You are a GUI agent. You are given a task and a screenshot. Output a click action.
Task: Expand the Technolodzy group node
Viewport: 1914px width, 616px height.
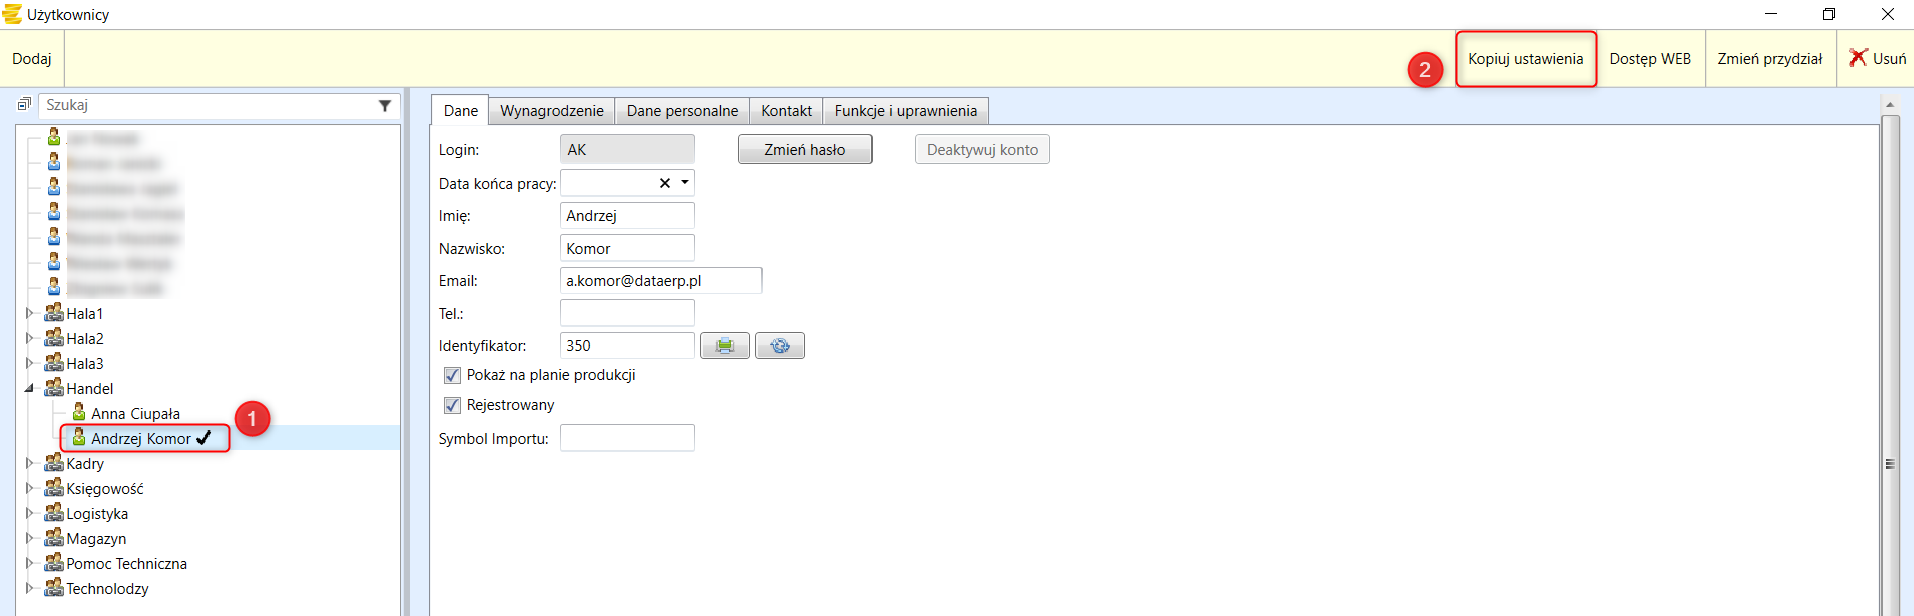point(29,588)
